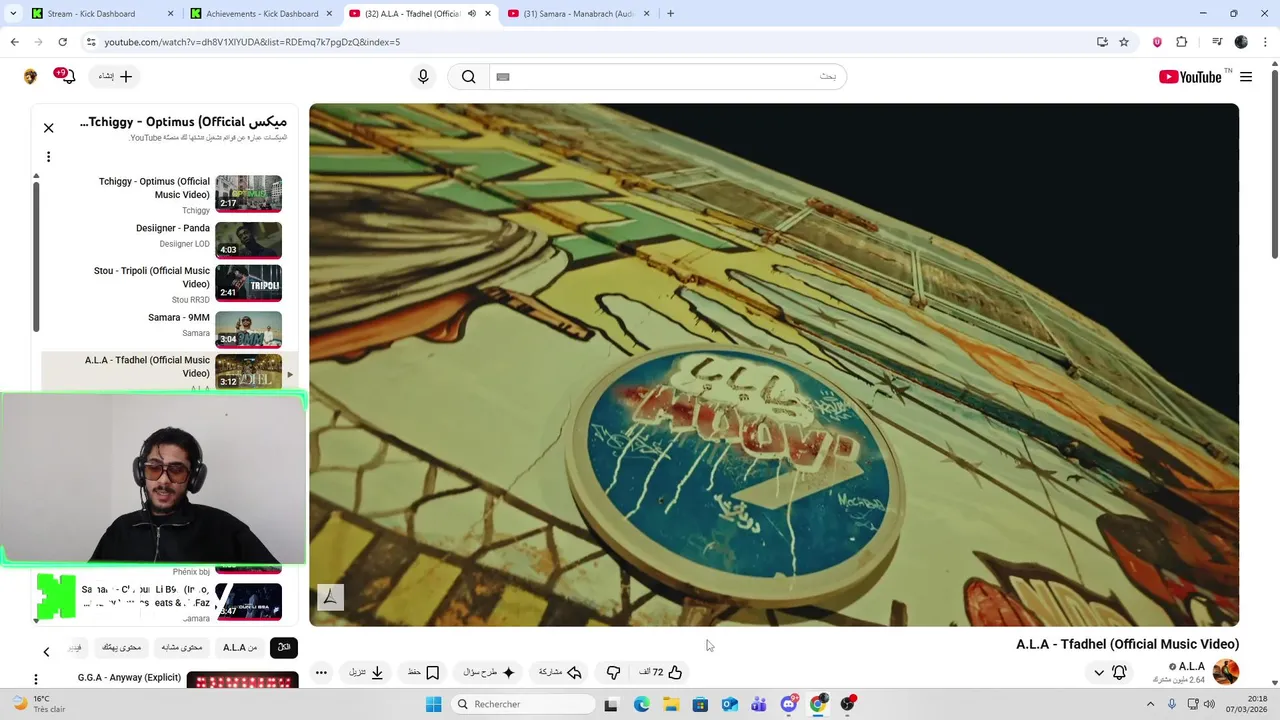Screen dimensions: 1280x720
Task: Open the account avatar menu
Action: 30,77
